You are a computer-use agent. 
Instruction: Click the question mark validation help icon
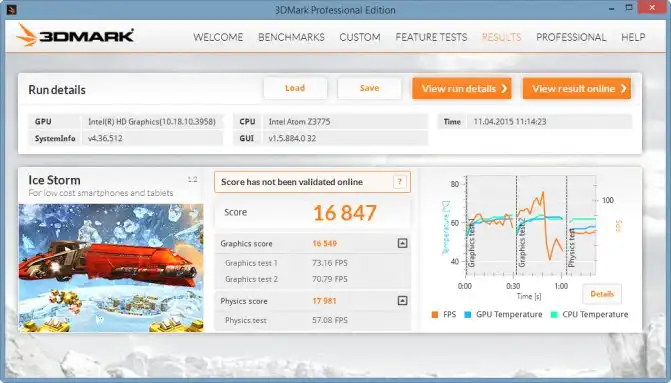pos(400,182)
